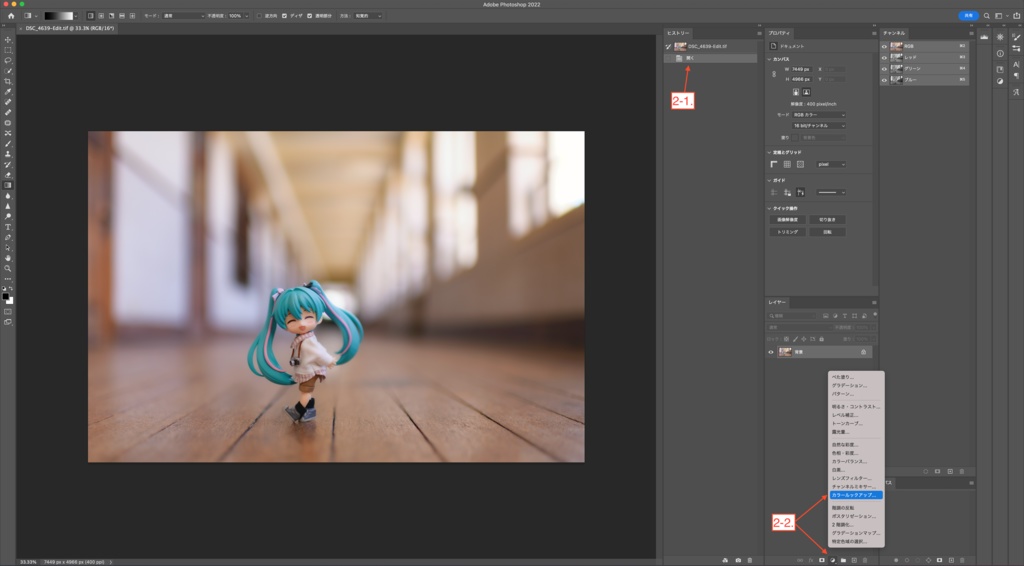Choose Brightness/Contrast in adjustment menu
Image resolution: width=1024 pixels, height=566 pixels.
(x=856, y=406)
